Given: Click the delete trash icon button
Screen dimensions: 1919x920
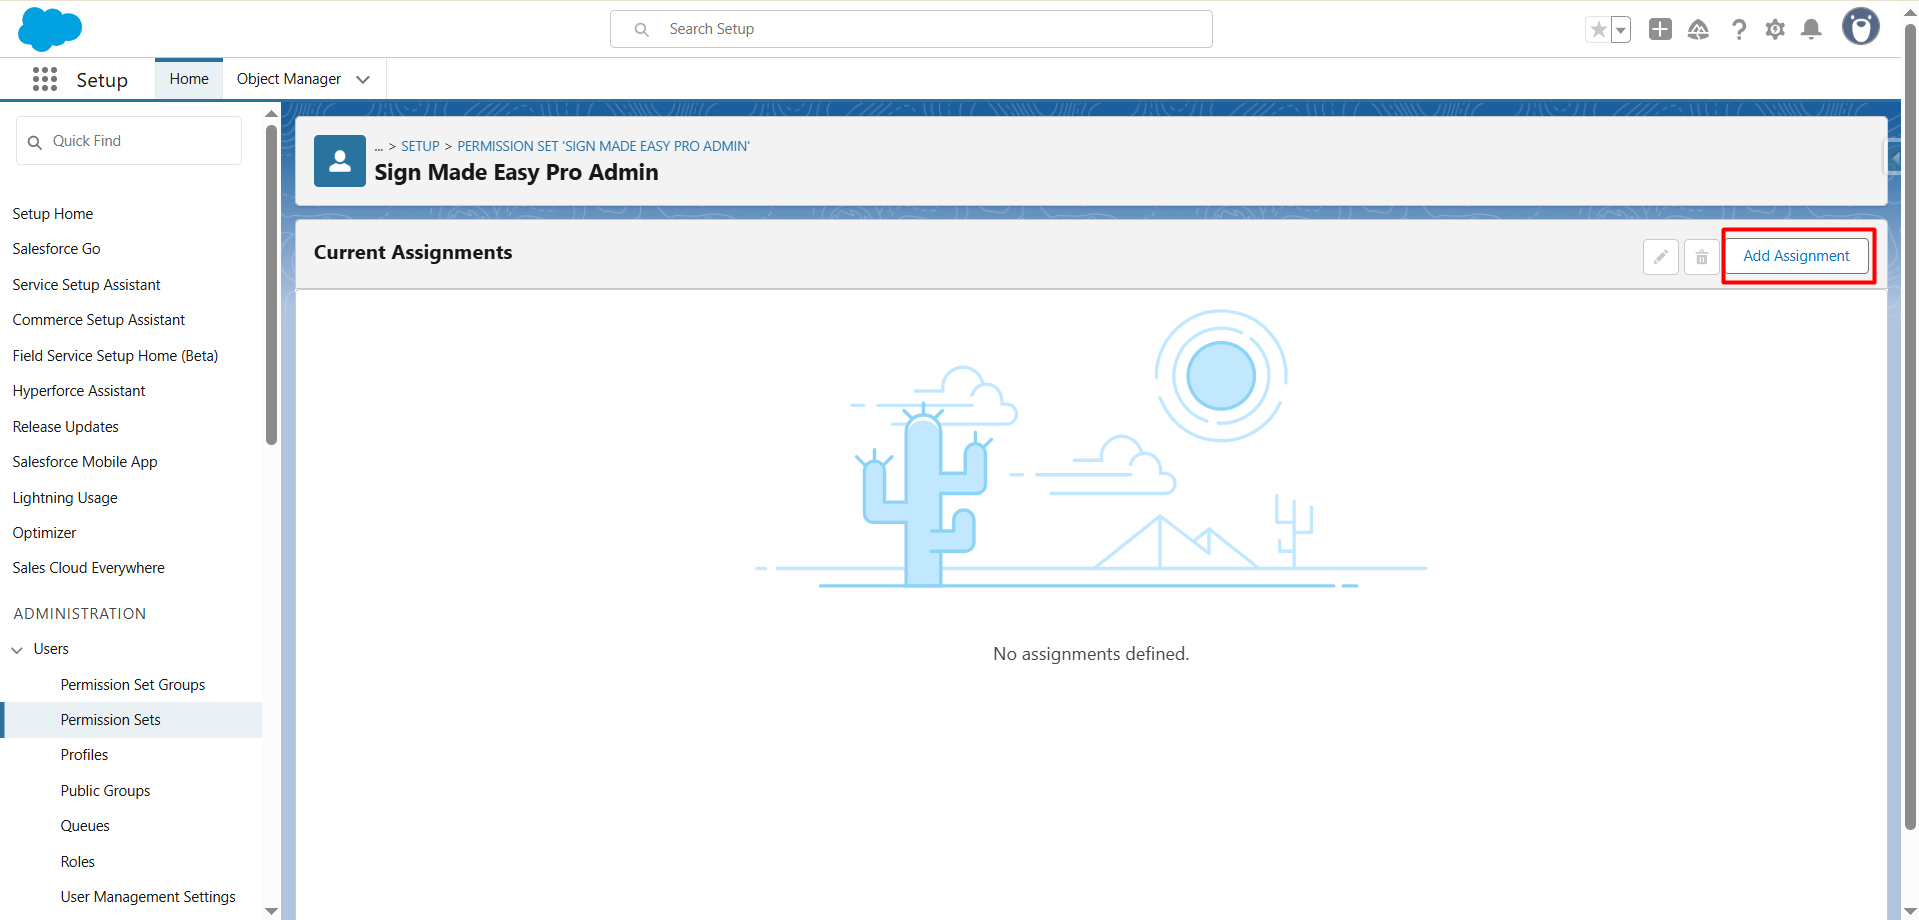Looking at the screenshot, I should click(1701, 257).
